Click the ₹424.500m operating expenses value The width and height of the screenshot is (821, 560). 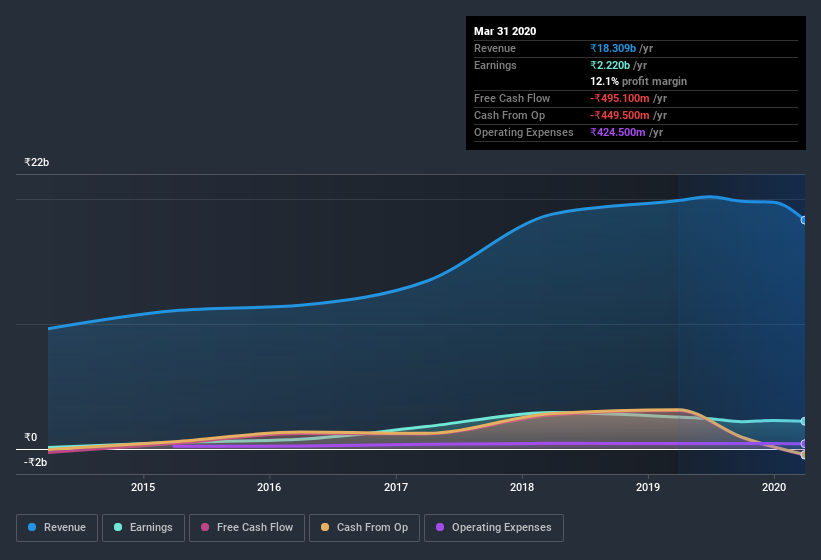pos(618,132)
